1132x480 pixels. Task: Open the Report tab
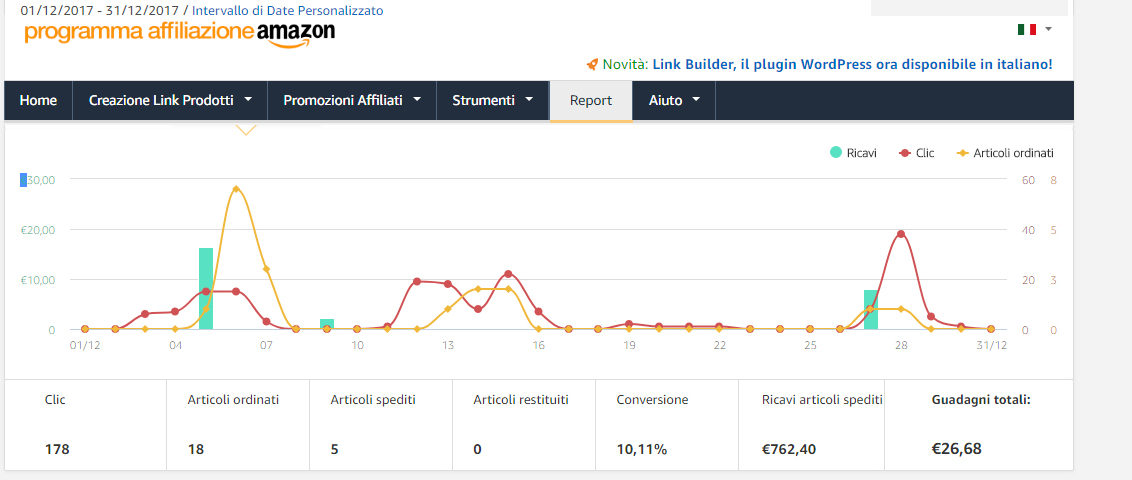[591, 100]
